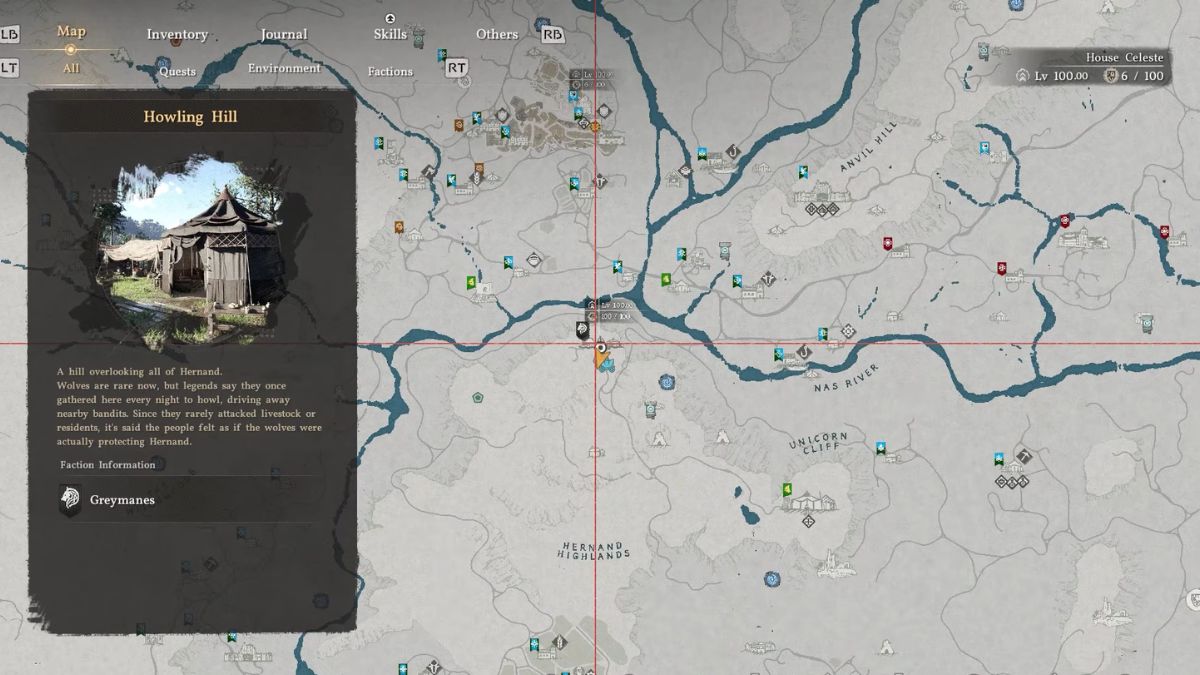The image size is (1200, 675).
Task: Open the Inventory tab
Action: pos(177,34)
